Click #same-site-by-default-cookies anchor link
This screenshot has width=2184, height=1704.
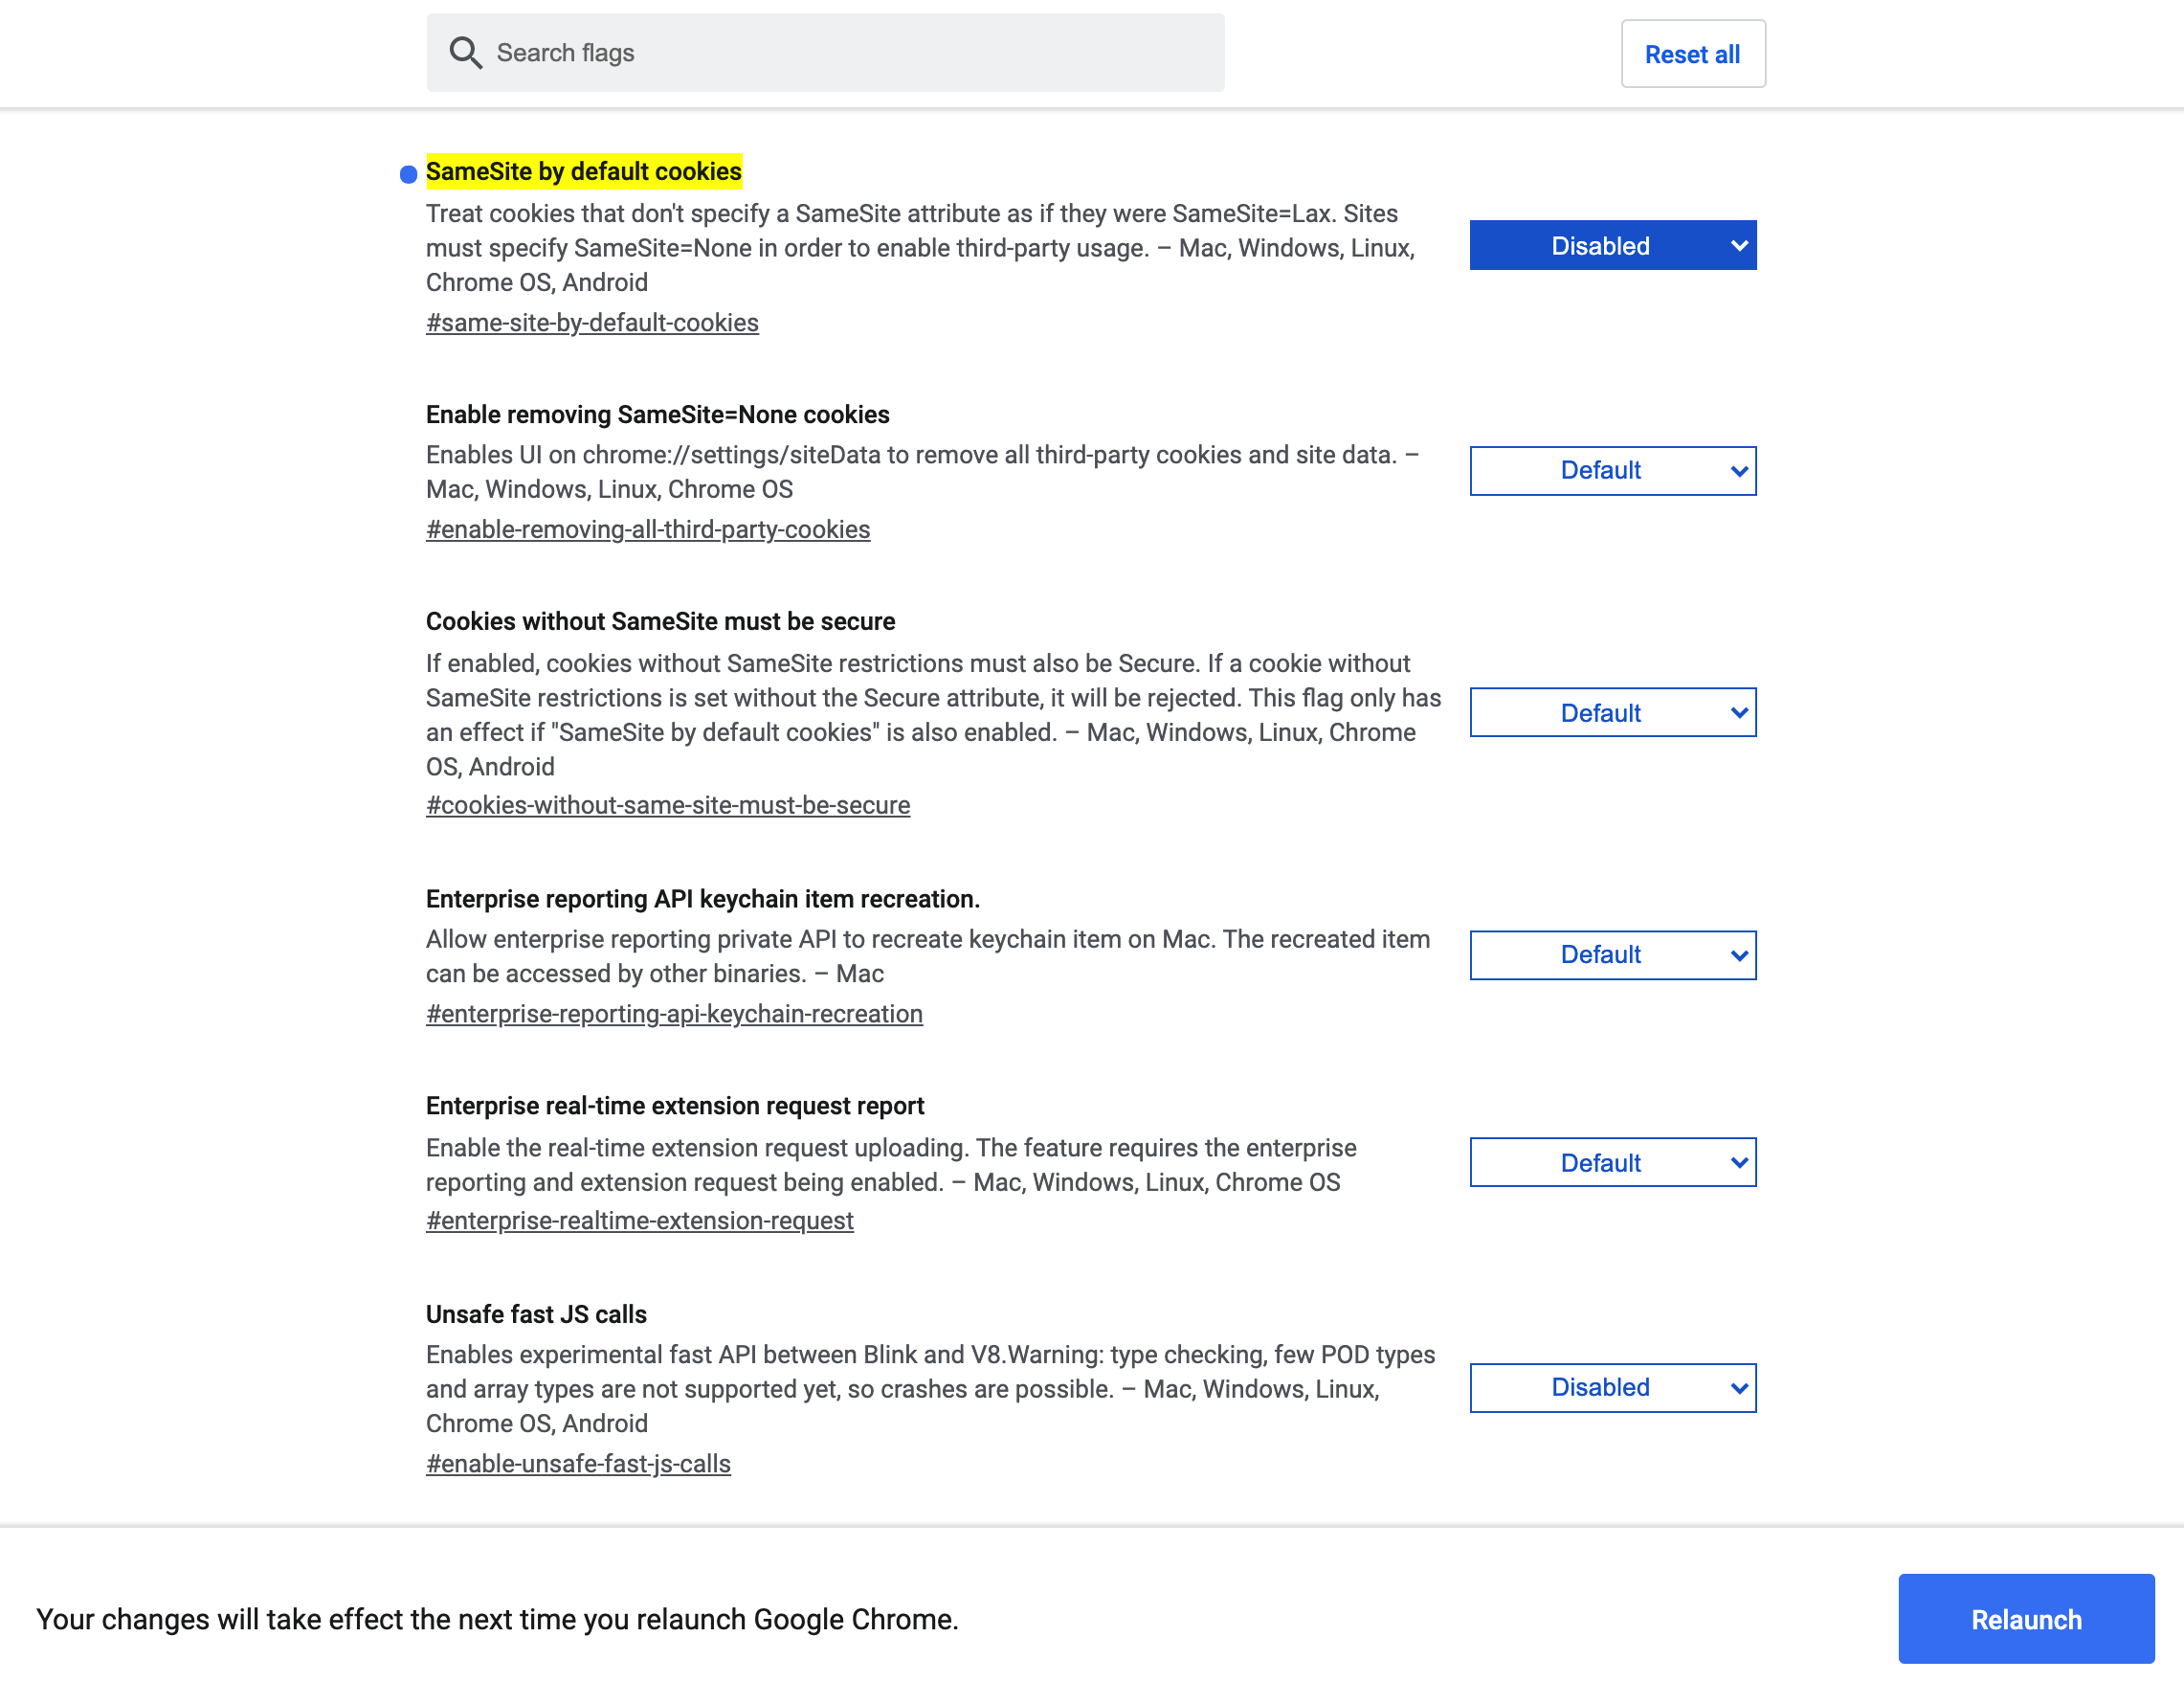pos(592,323)
